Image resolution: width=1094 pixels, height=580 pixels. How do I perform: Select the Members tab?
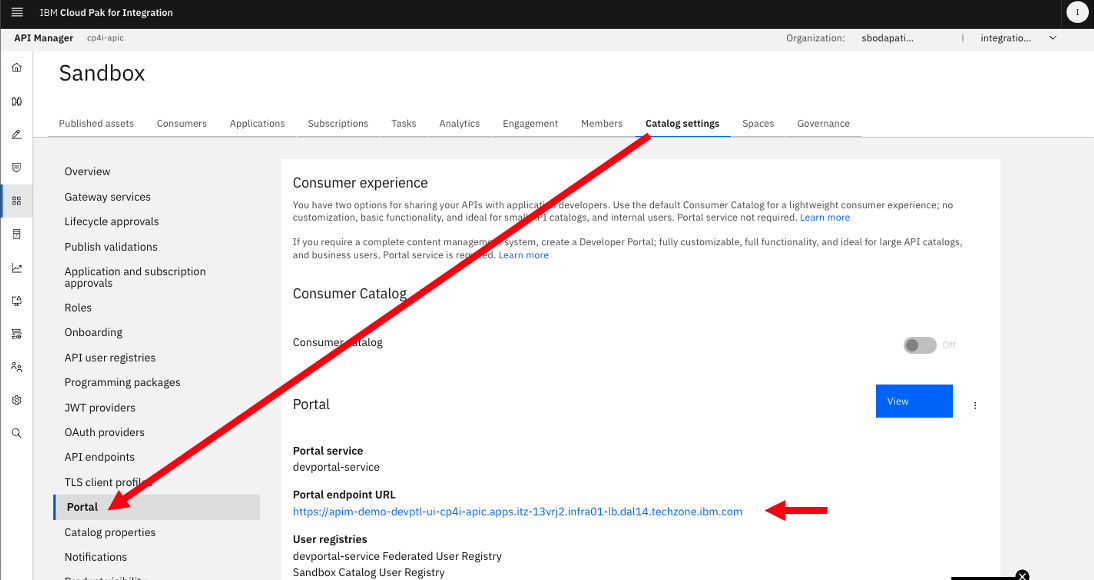(601, 124)
